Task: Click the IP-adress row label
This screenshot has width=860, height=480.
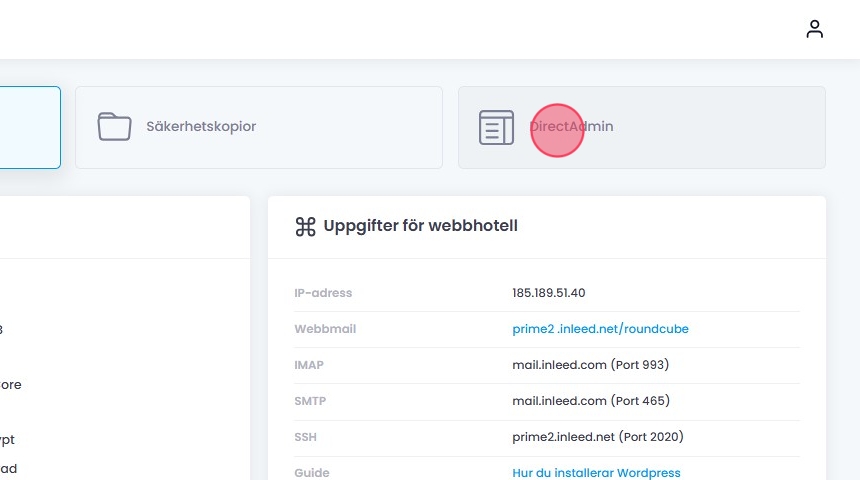Action: click(323, 293)
